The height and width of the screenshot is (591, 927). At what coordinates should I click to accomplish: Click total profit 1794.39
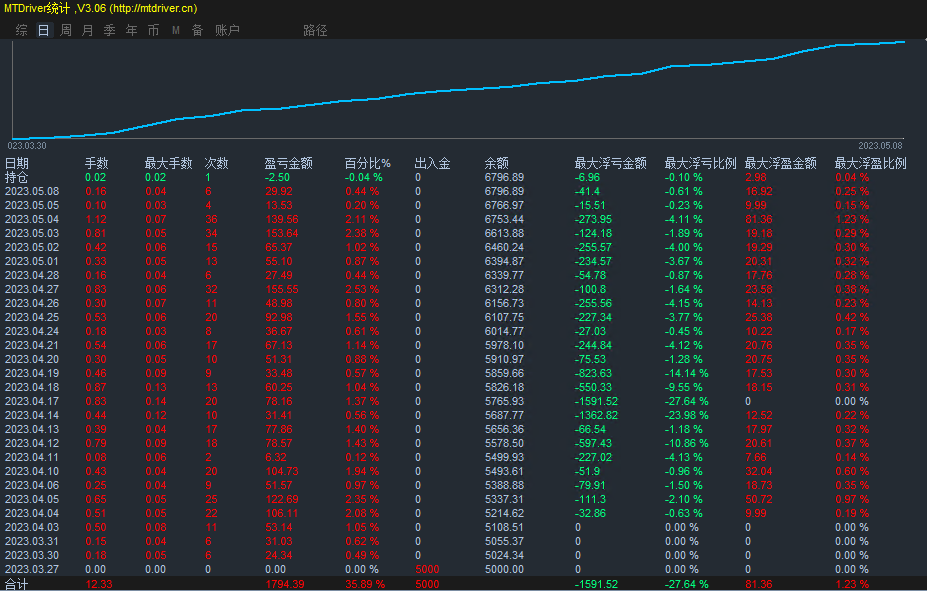pyautogui.click(x=284, y=584)
